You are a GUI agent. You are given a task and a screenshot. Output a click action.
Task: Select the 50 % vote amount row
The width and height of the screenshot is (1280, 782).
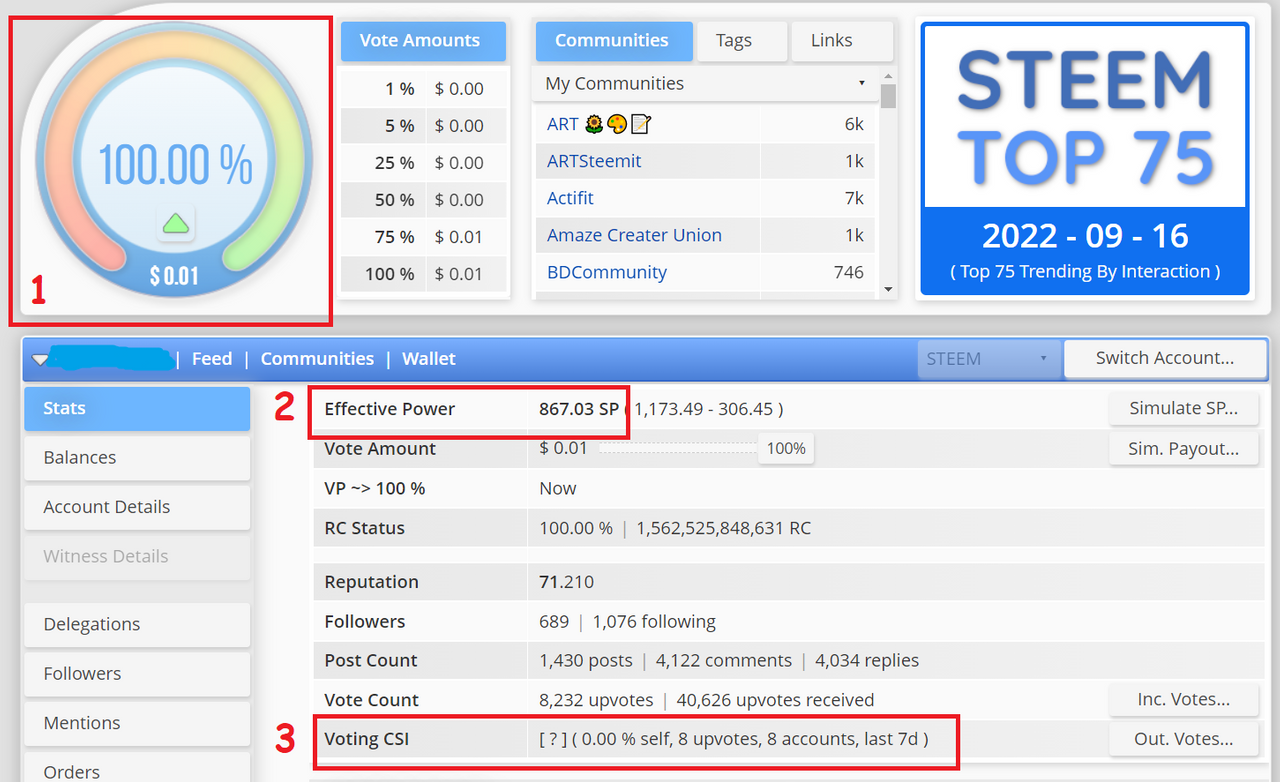pos(424,200)
